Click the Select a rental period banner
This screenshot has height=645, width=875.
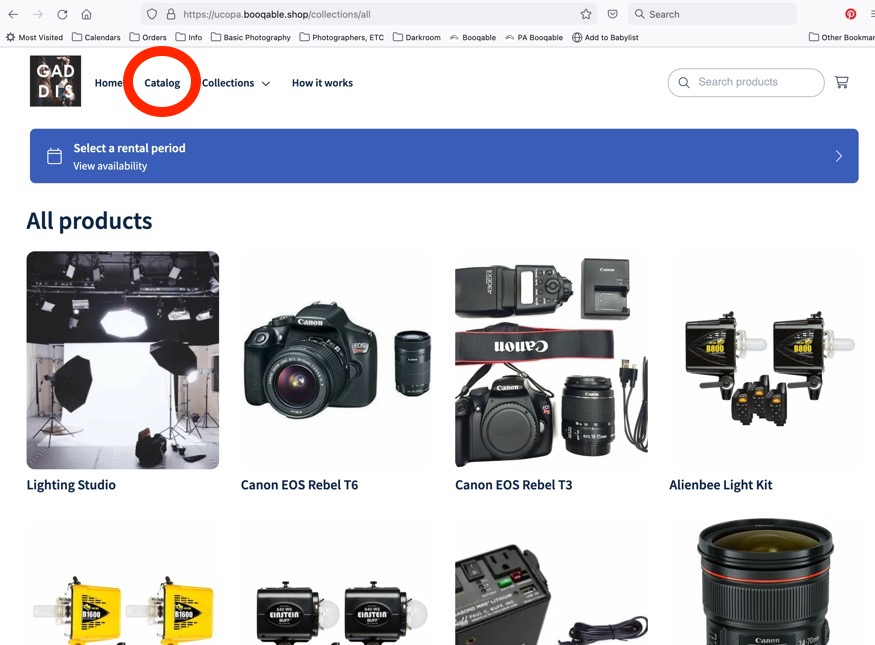(x=444, y=156)
